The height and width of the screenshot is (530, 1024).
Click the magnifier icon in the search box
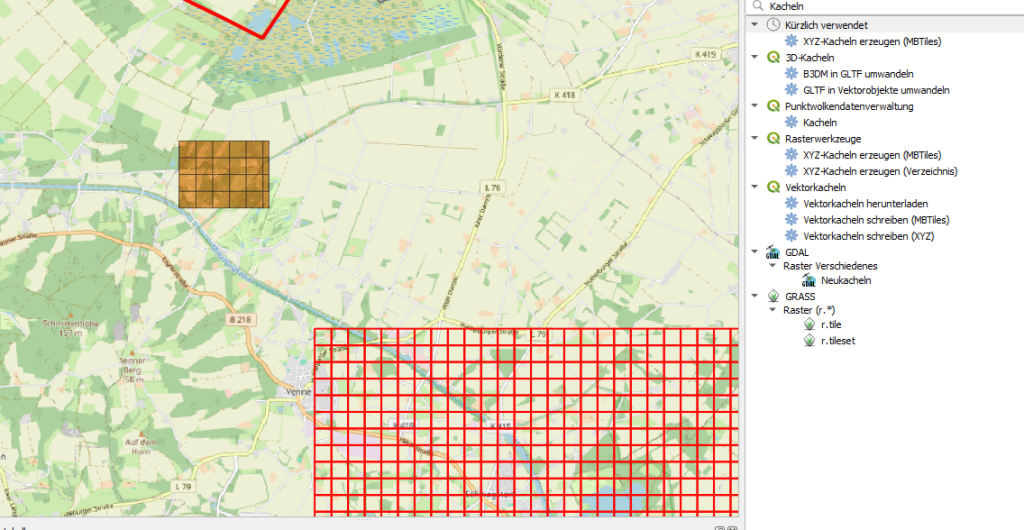pos(758,6)
